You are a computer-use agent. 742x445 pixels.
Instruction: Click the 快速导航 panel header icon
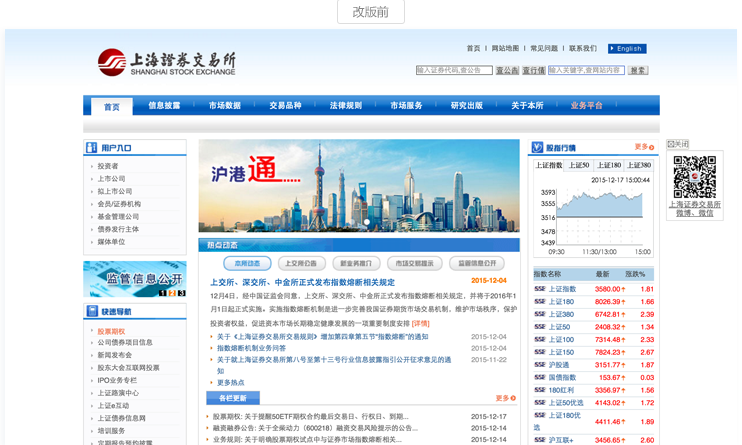point(92,311)
